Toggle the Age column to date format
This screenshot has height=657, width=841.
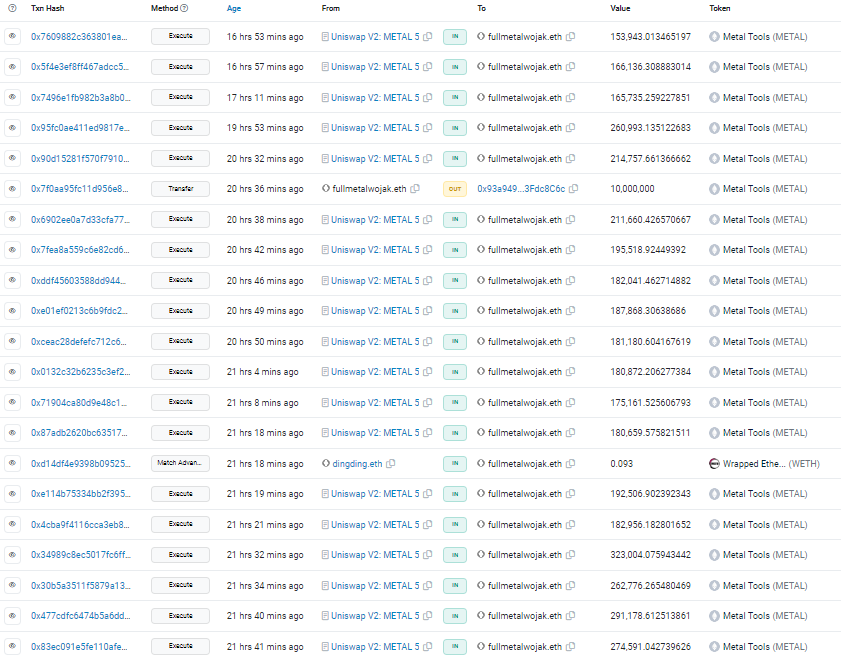tap(234, 8)
